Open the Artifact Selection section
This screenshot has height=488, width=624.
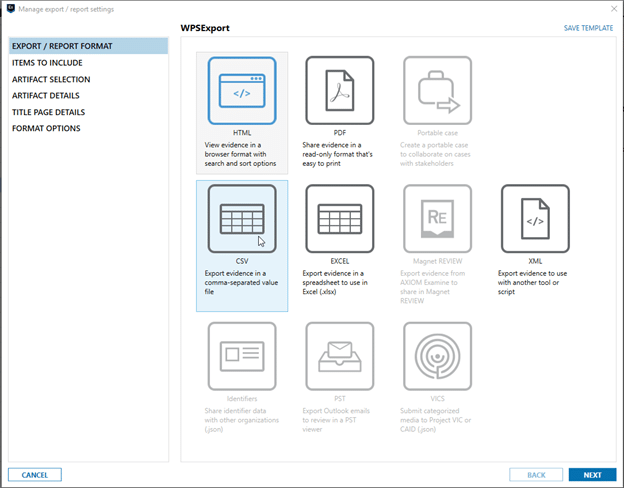coord(88,79)
